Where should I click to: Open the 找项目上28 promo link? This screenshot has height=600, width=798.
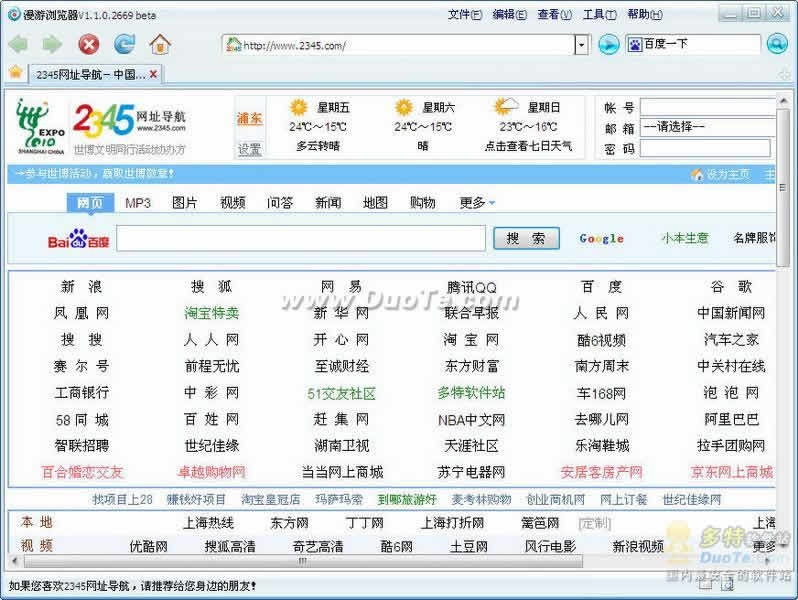(x=122, y=499)
